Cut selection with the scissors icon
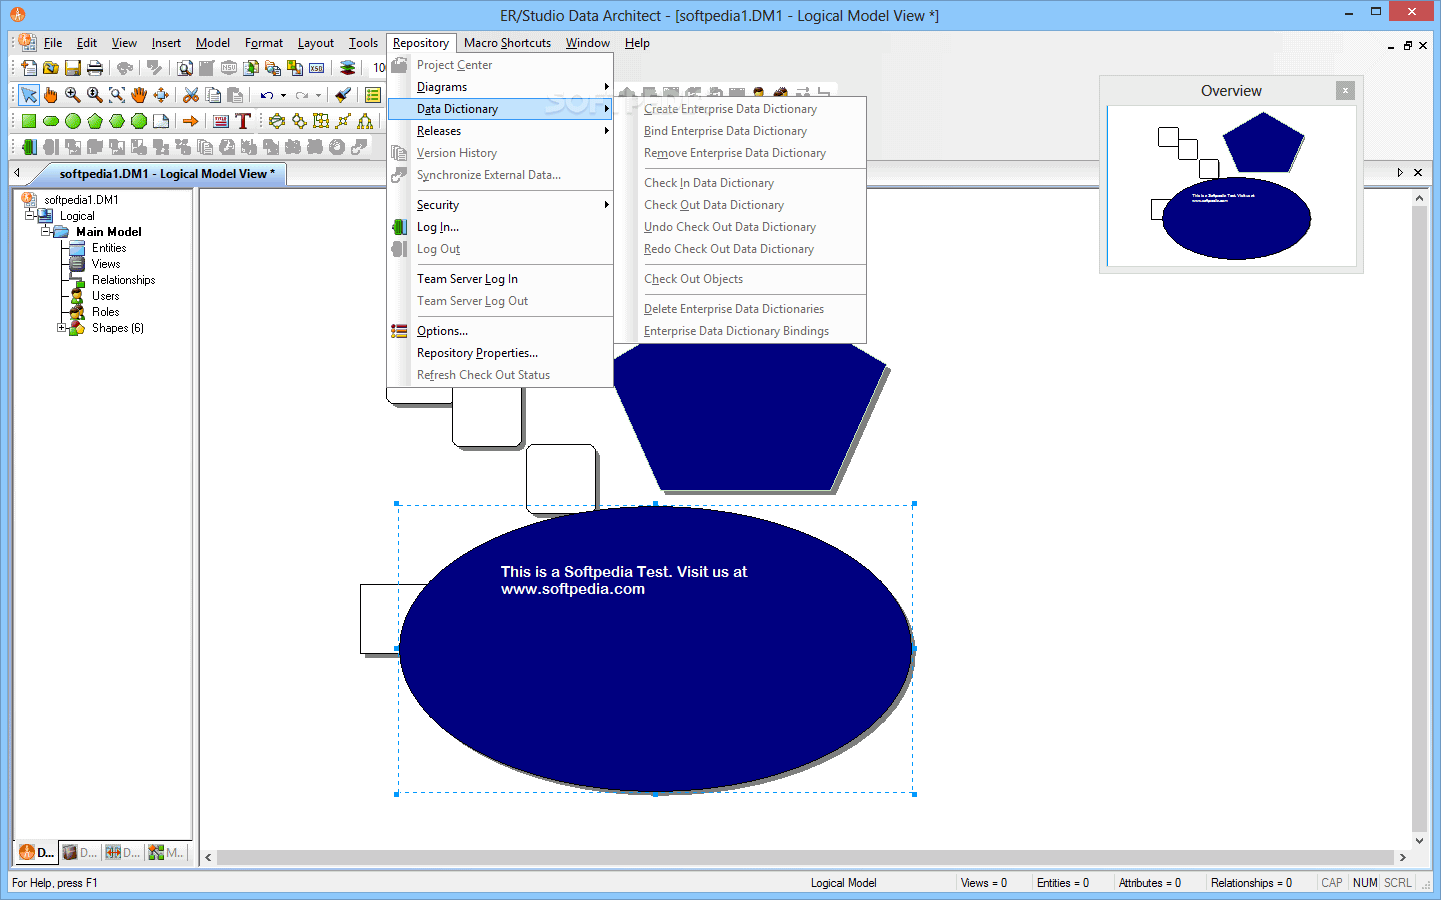Screen dimensions: 1441x900 click(x=191, y=95)
